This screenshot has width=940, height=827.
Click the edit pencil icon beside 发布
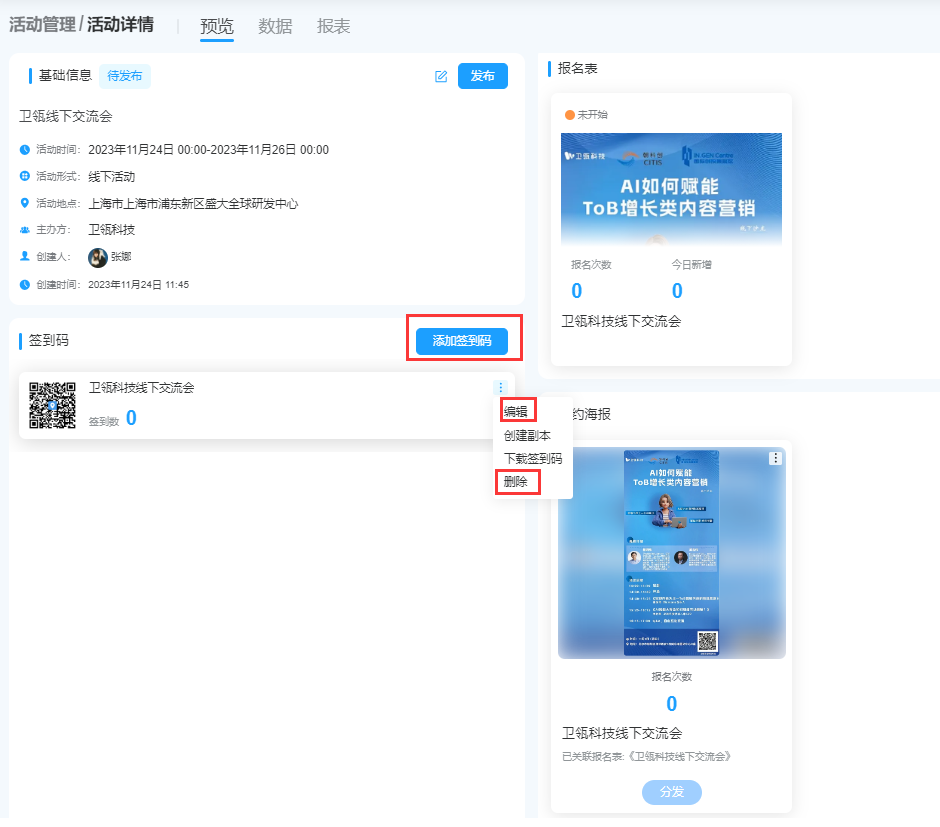pyautogui.click(x=441, y=76)
